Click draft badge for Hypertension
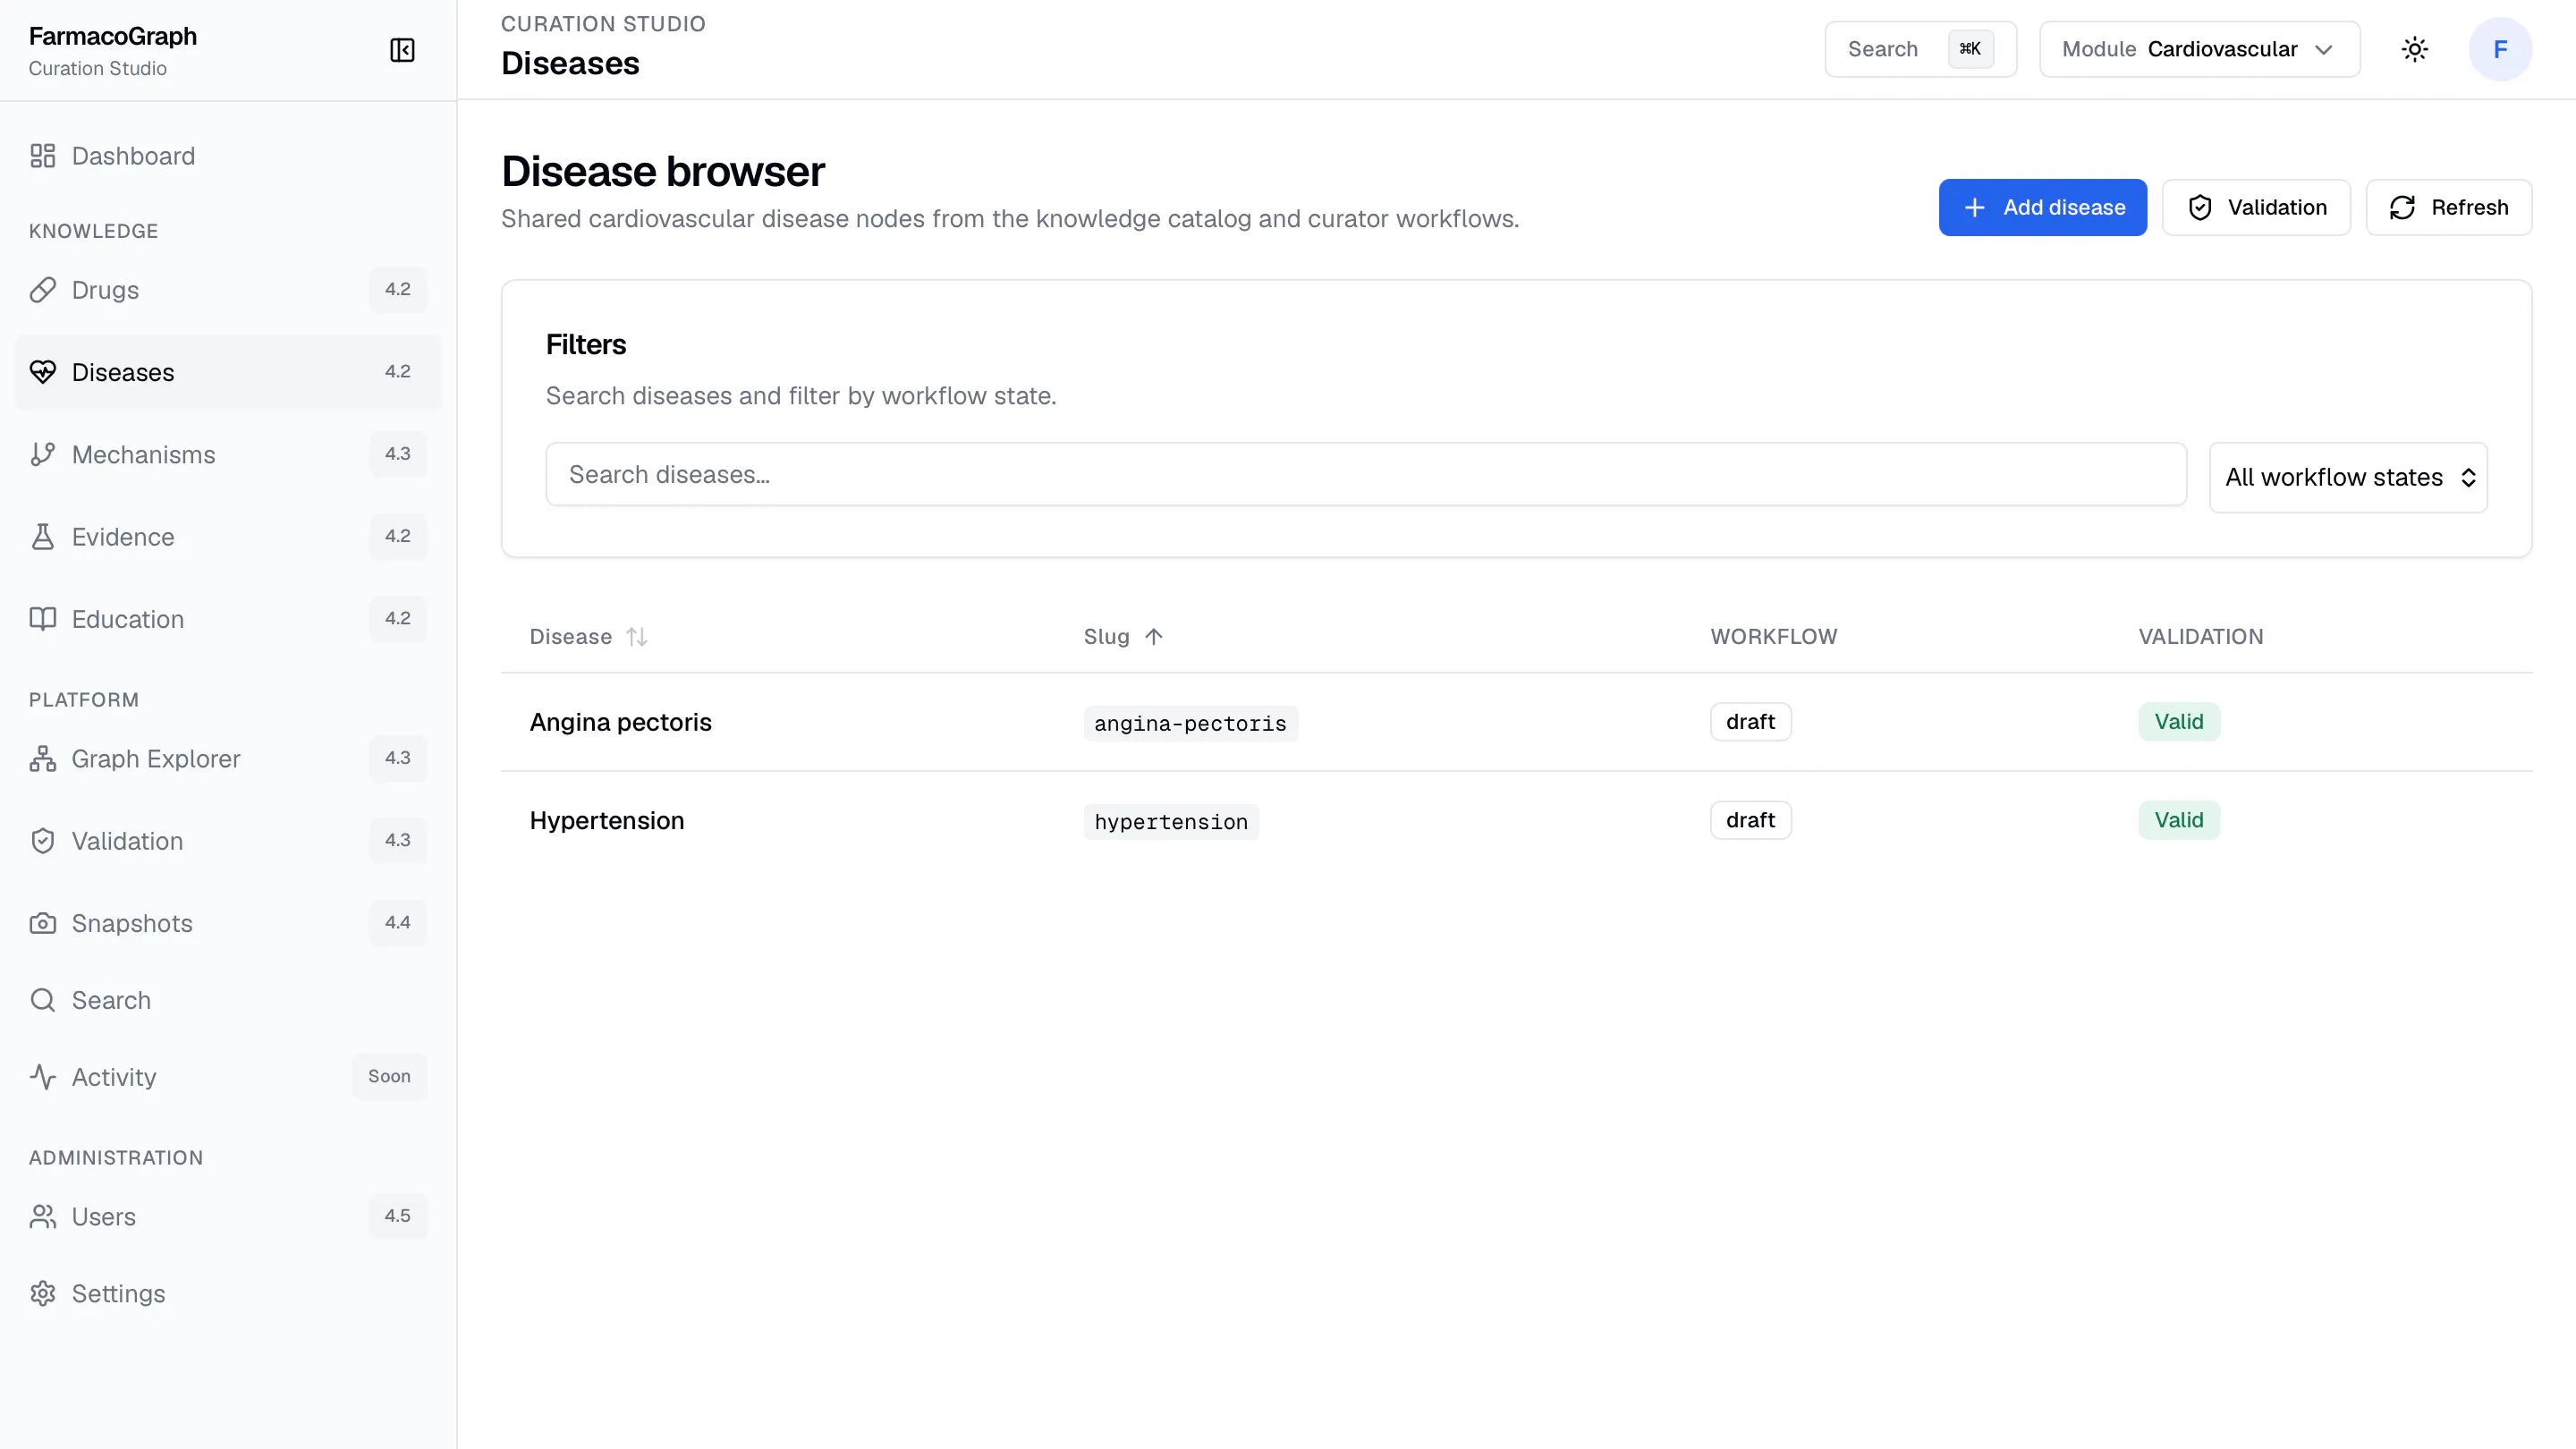Image resolution: width=2576 pixels, height=1449 pixels. coord(1750,820)
